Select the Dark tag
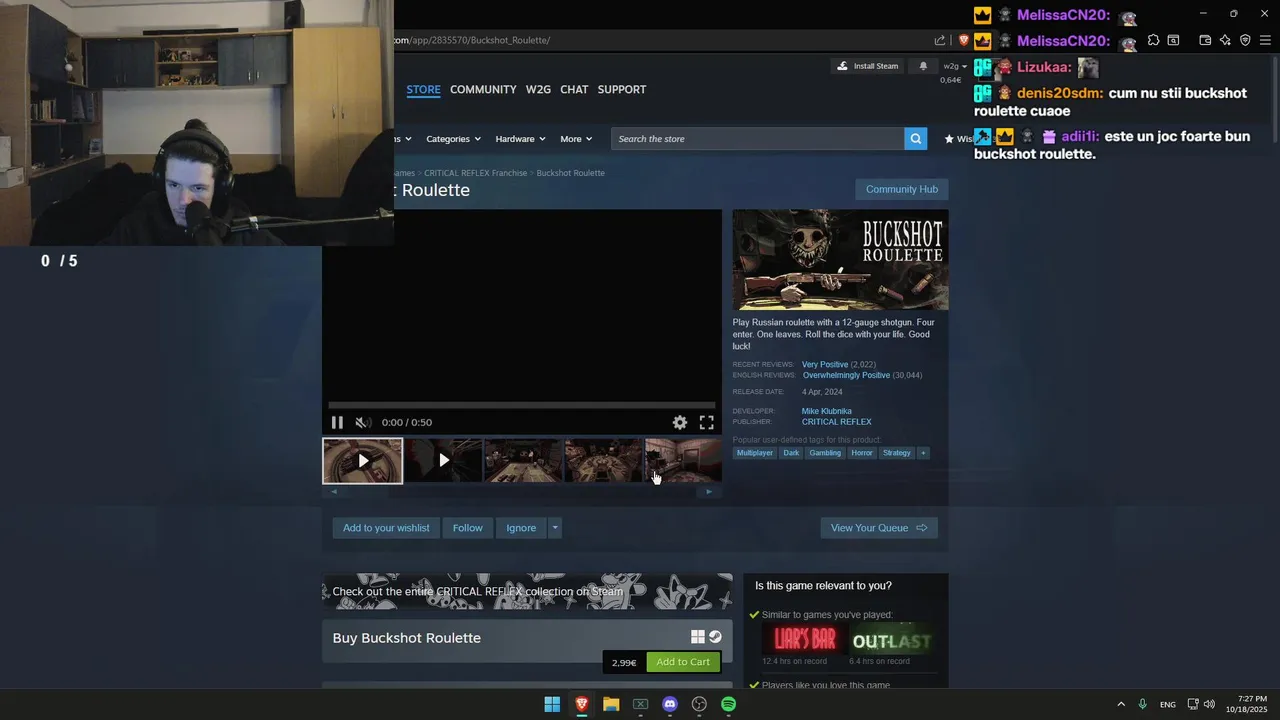The height and width of the screenshot is (720, 1280). point(791,453)
